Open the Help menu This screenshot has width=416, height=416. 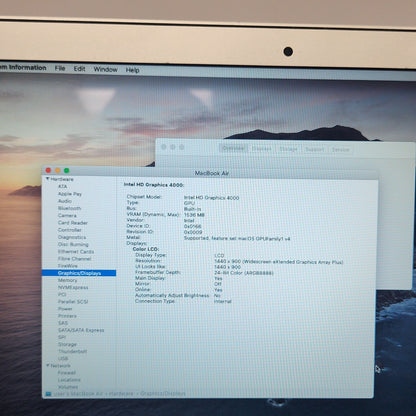132,70
